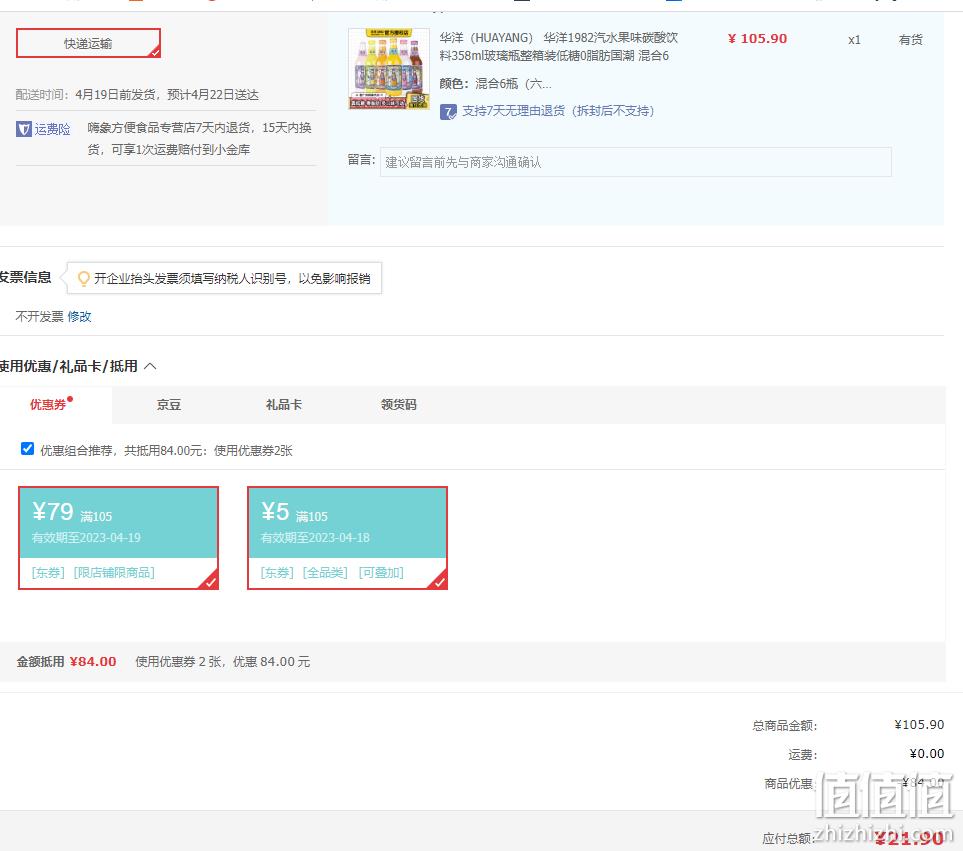Click the product price ¥105.90
Image resolution: width=963 pixels, height=851 pixels.
tap(757, 39)
